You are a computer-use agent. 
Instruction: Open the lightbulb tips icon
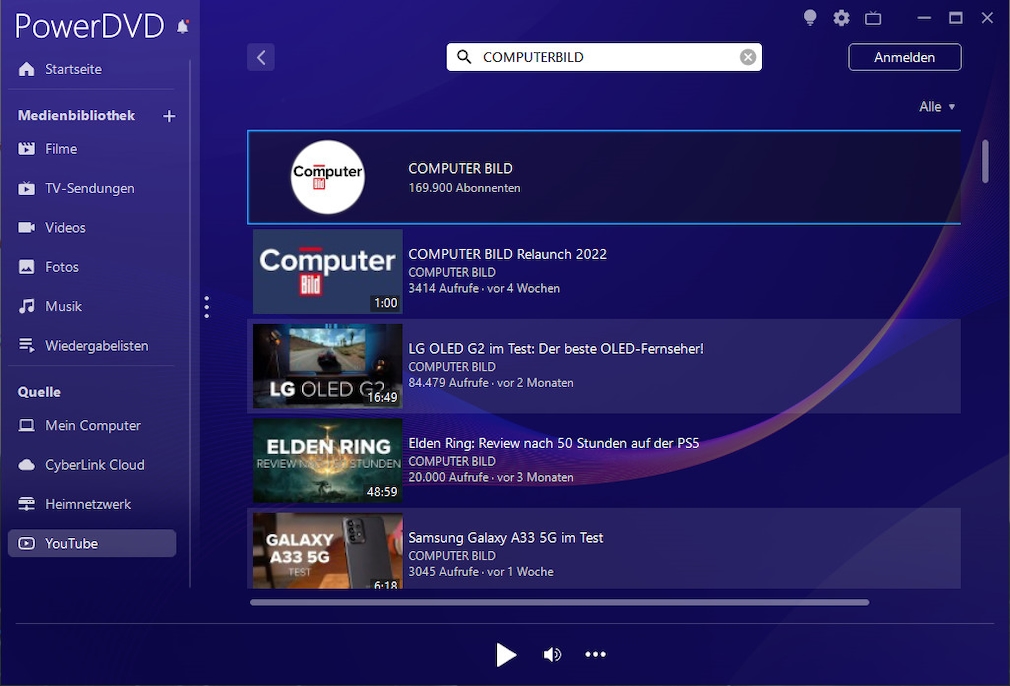(x=810, y=18)
